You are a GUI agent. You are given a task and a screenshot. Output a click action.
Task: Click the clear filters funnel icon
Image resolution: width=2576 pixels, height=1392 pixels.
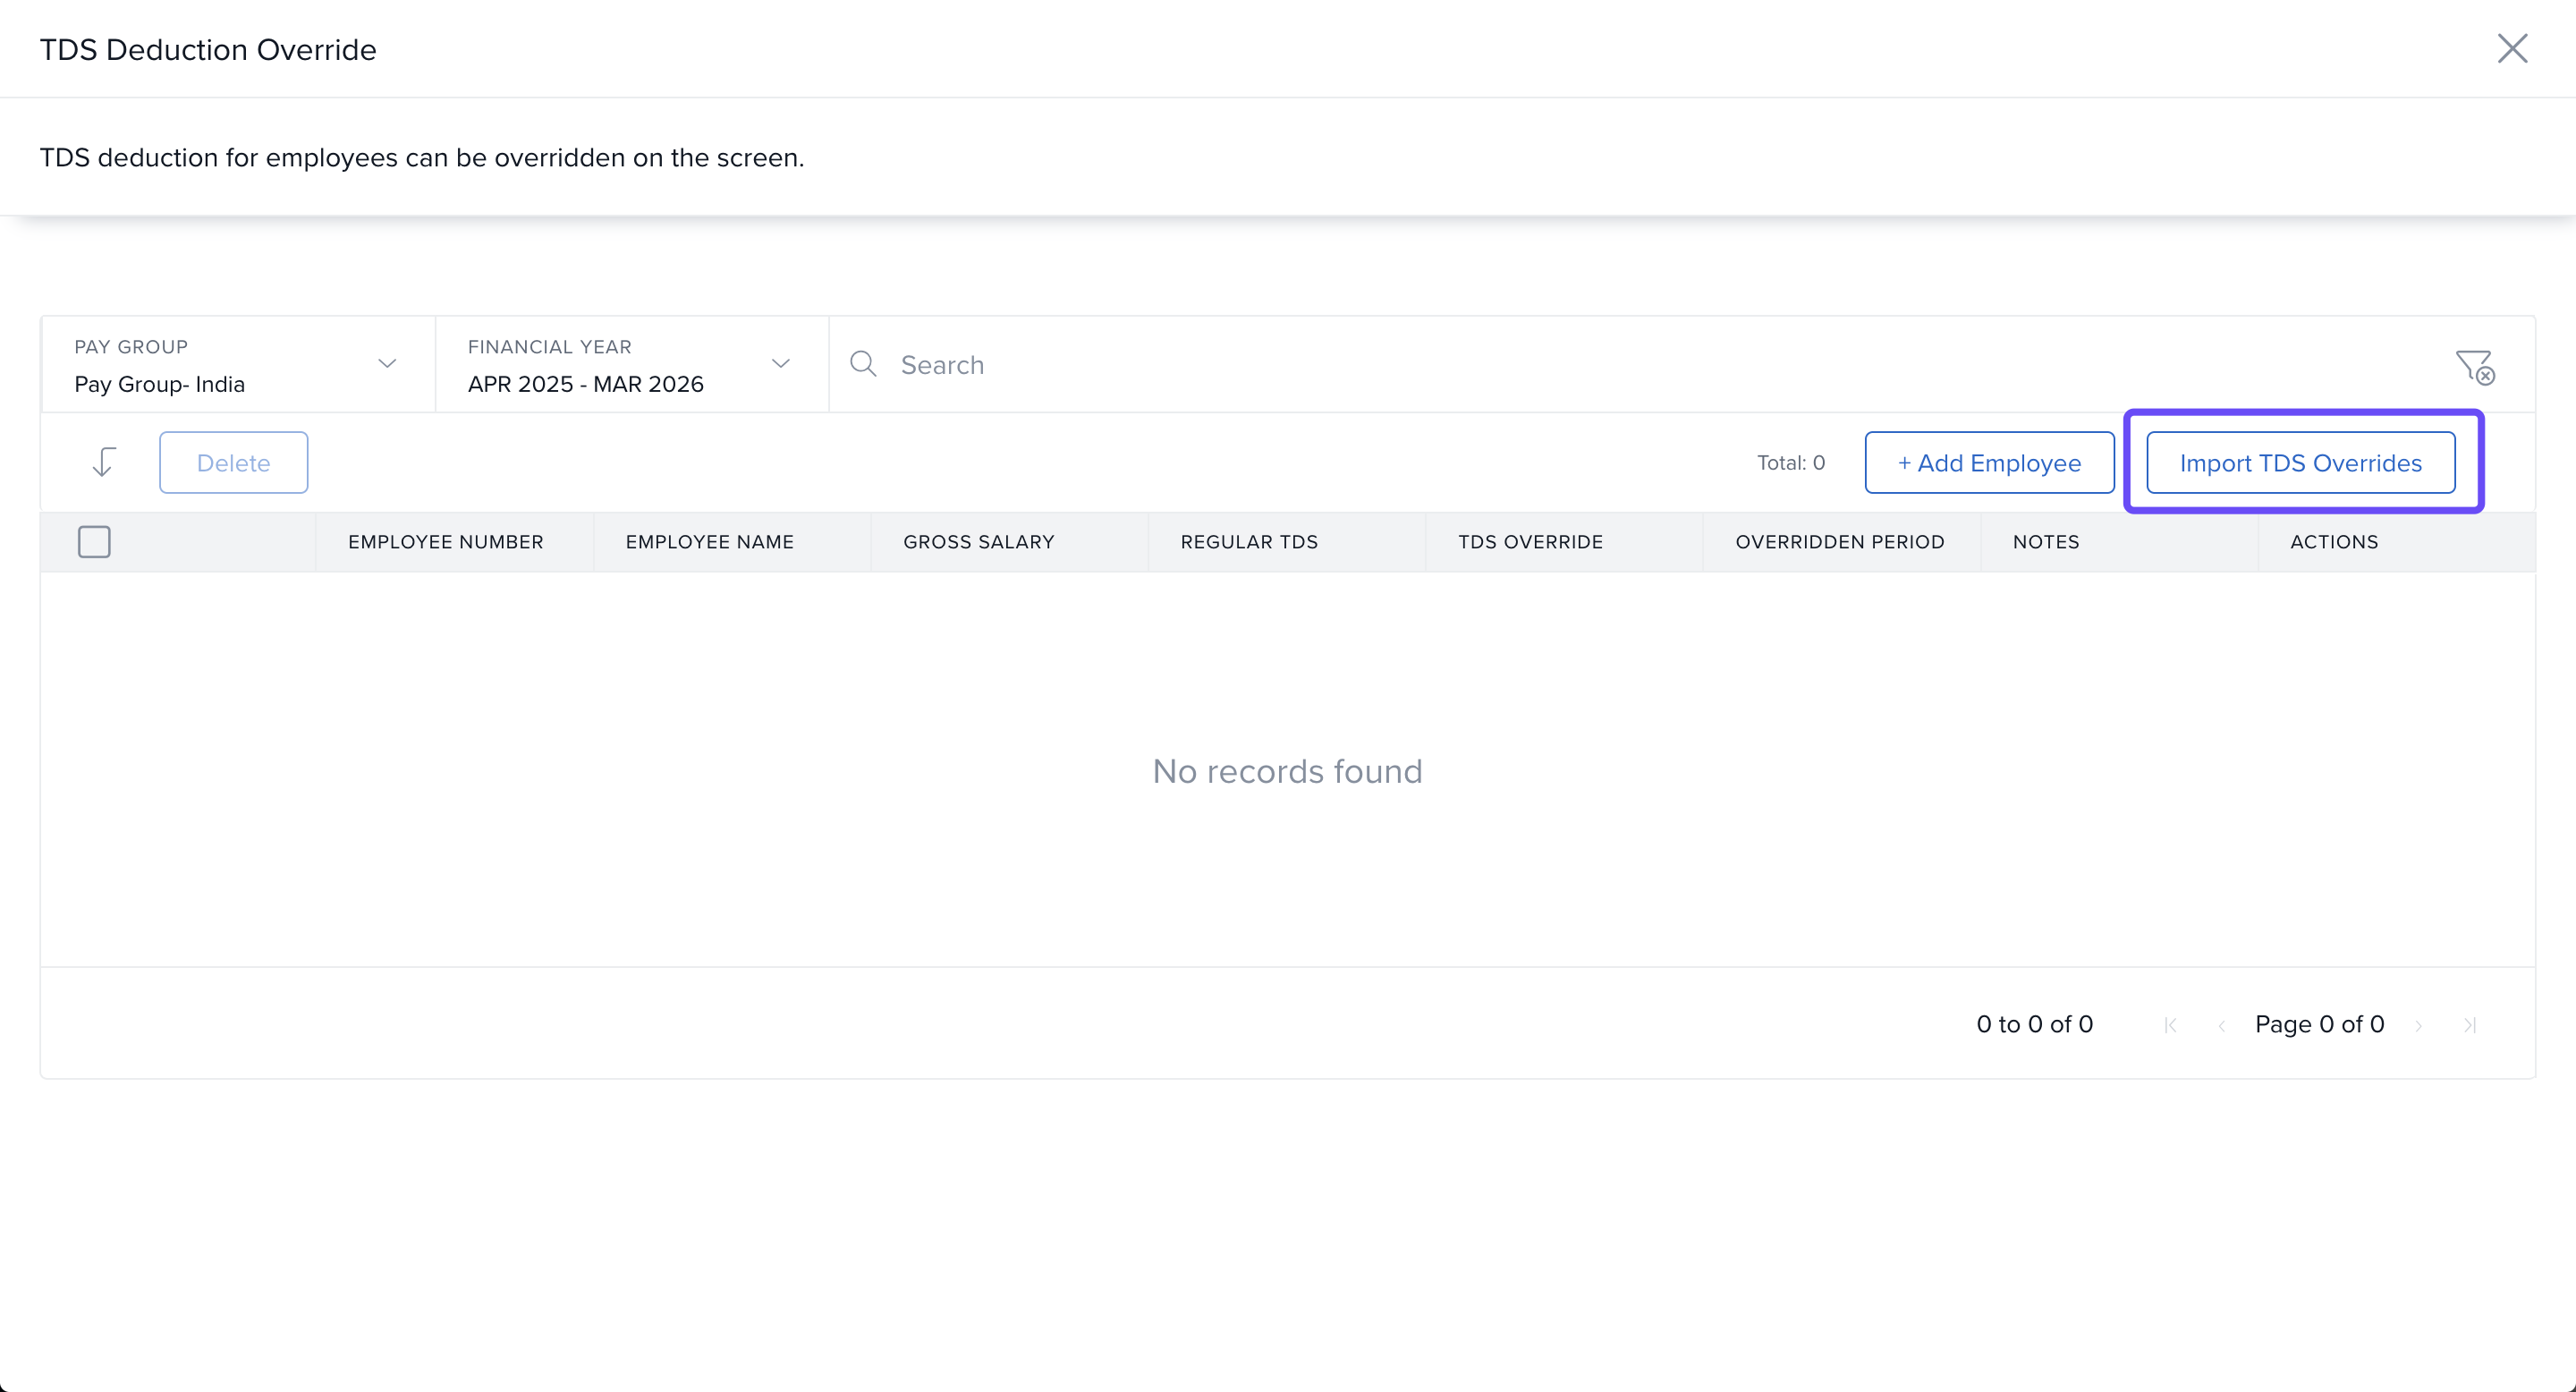click(x=2475, y=366)
